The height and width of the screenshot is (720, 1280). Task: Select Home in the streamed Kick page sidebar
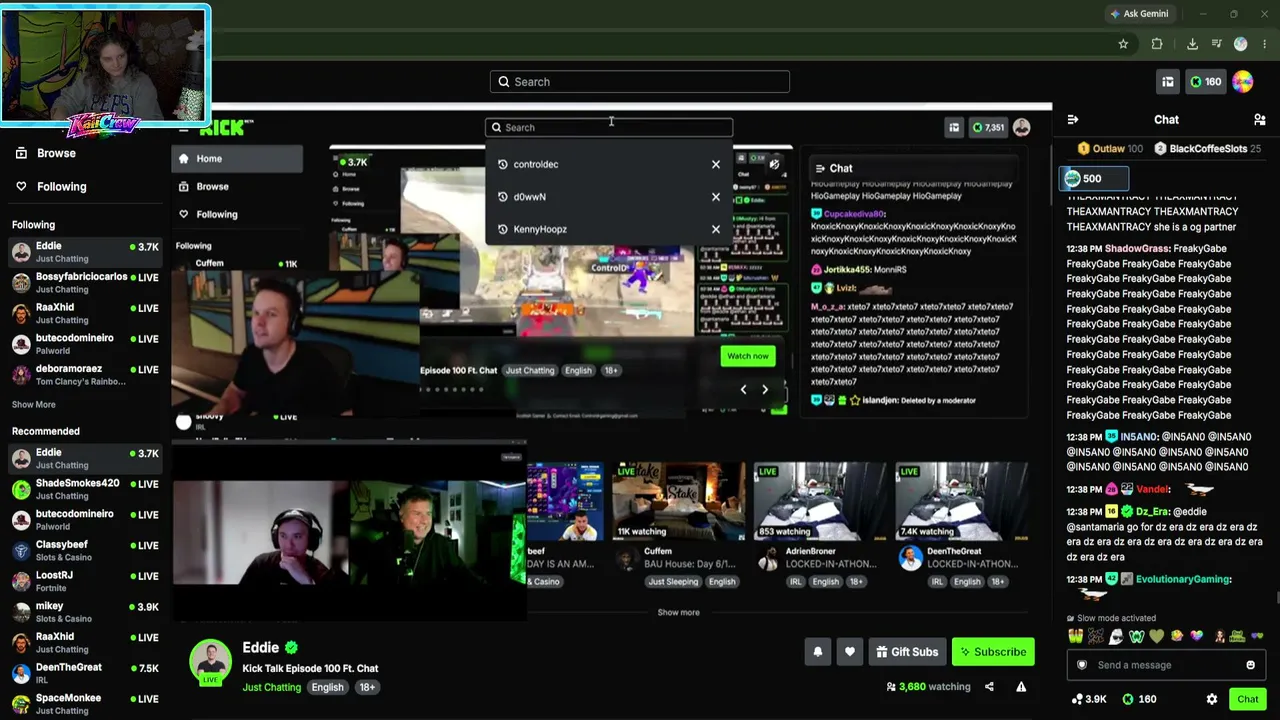tap(238, 159)
